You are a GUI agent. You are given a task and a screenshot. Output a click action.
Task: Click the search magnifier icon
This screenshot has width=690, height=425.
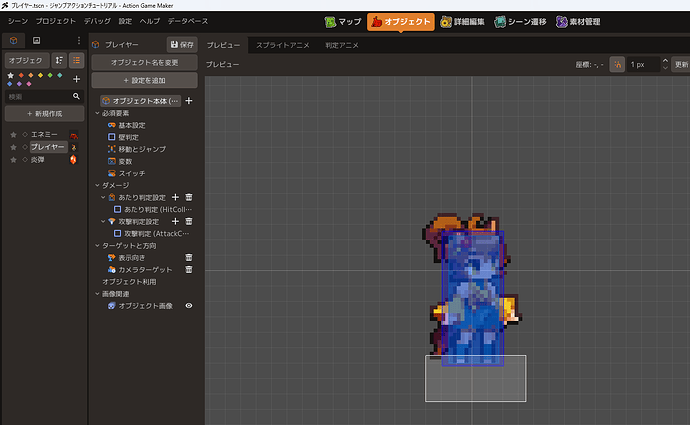(x=76, y=96)
